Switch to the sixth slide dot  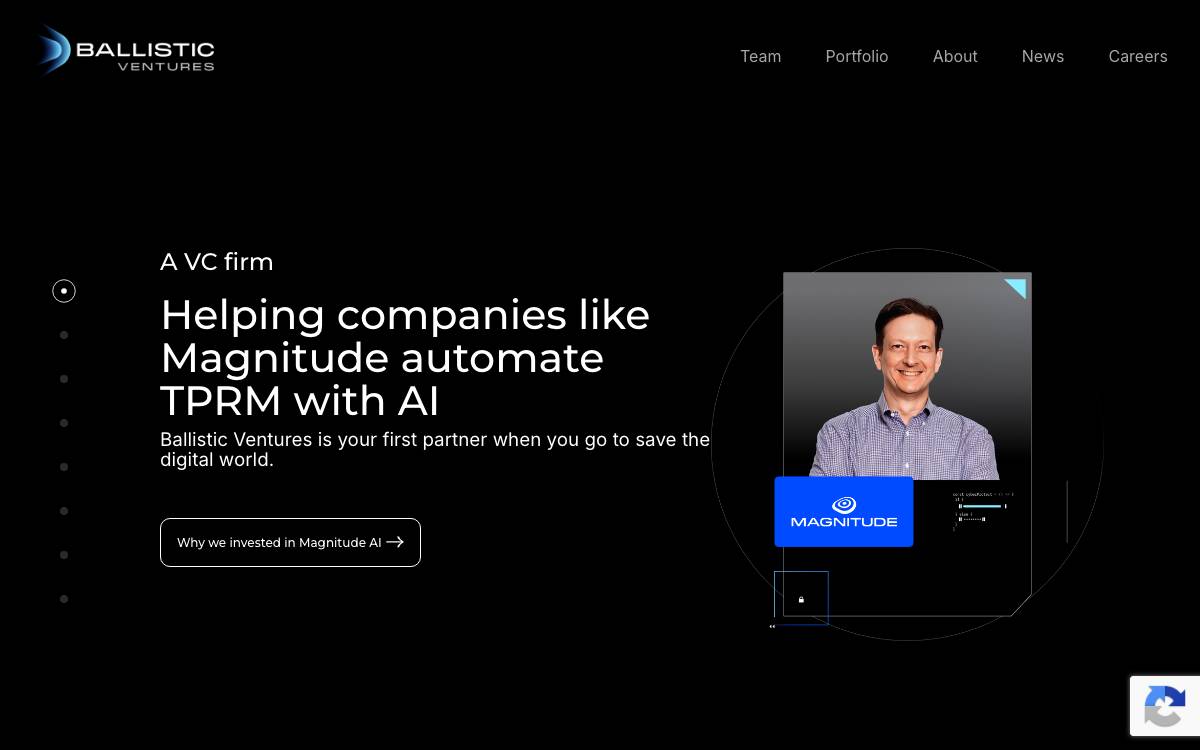coord(64,511)
